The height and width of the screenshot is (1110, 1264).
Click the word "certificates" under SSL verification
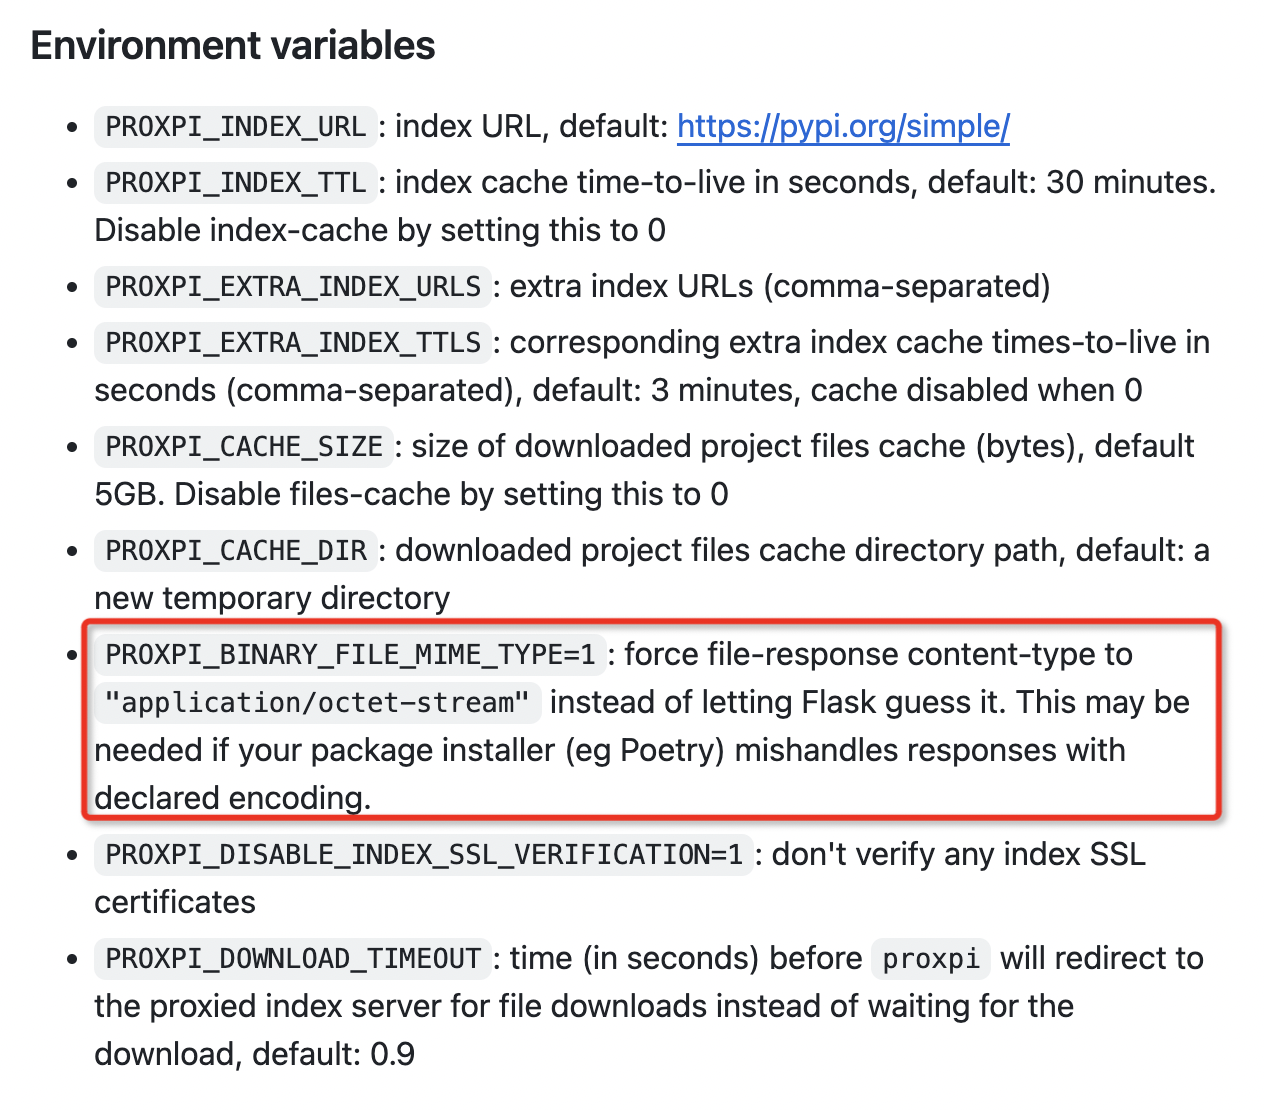coord(175,903)
